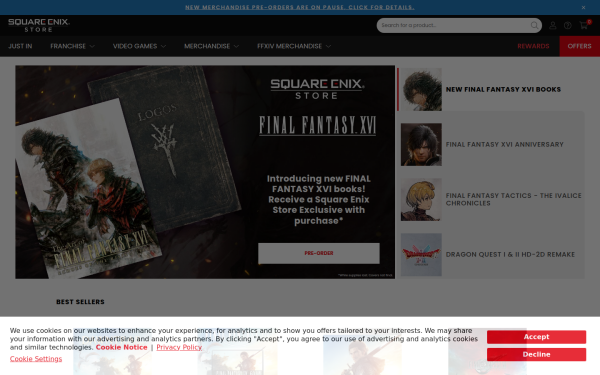Open Cookie Settings link
600x375 pixels.
tap(36, 359)
